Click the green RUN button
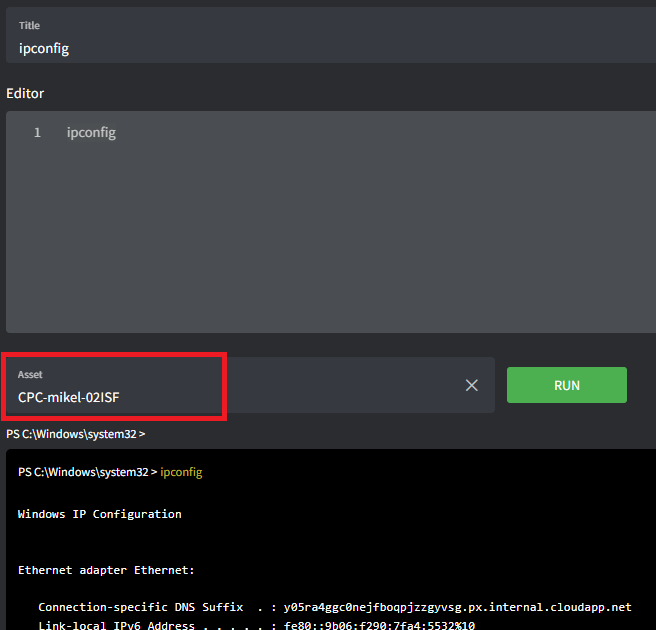Screen dimensions: 656x630 (x=566, y=385)
